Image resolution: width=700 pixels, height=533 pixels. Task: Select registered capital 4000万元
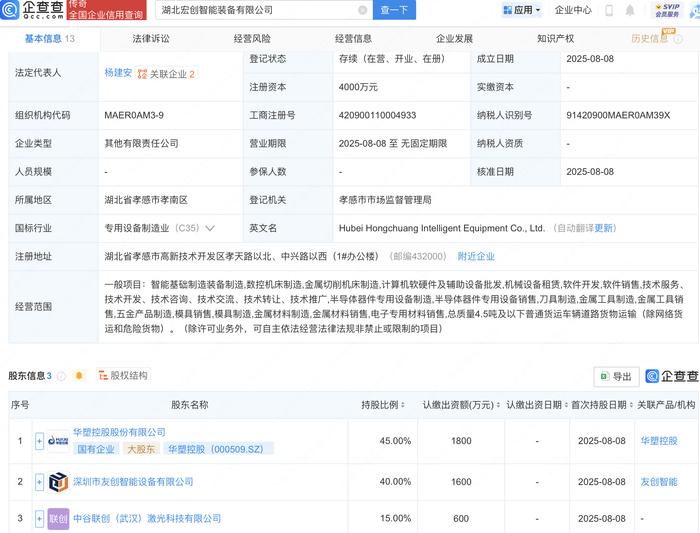tap(358, 87)
